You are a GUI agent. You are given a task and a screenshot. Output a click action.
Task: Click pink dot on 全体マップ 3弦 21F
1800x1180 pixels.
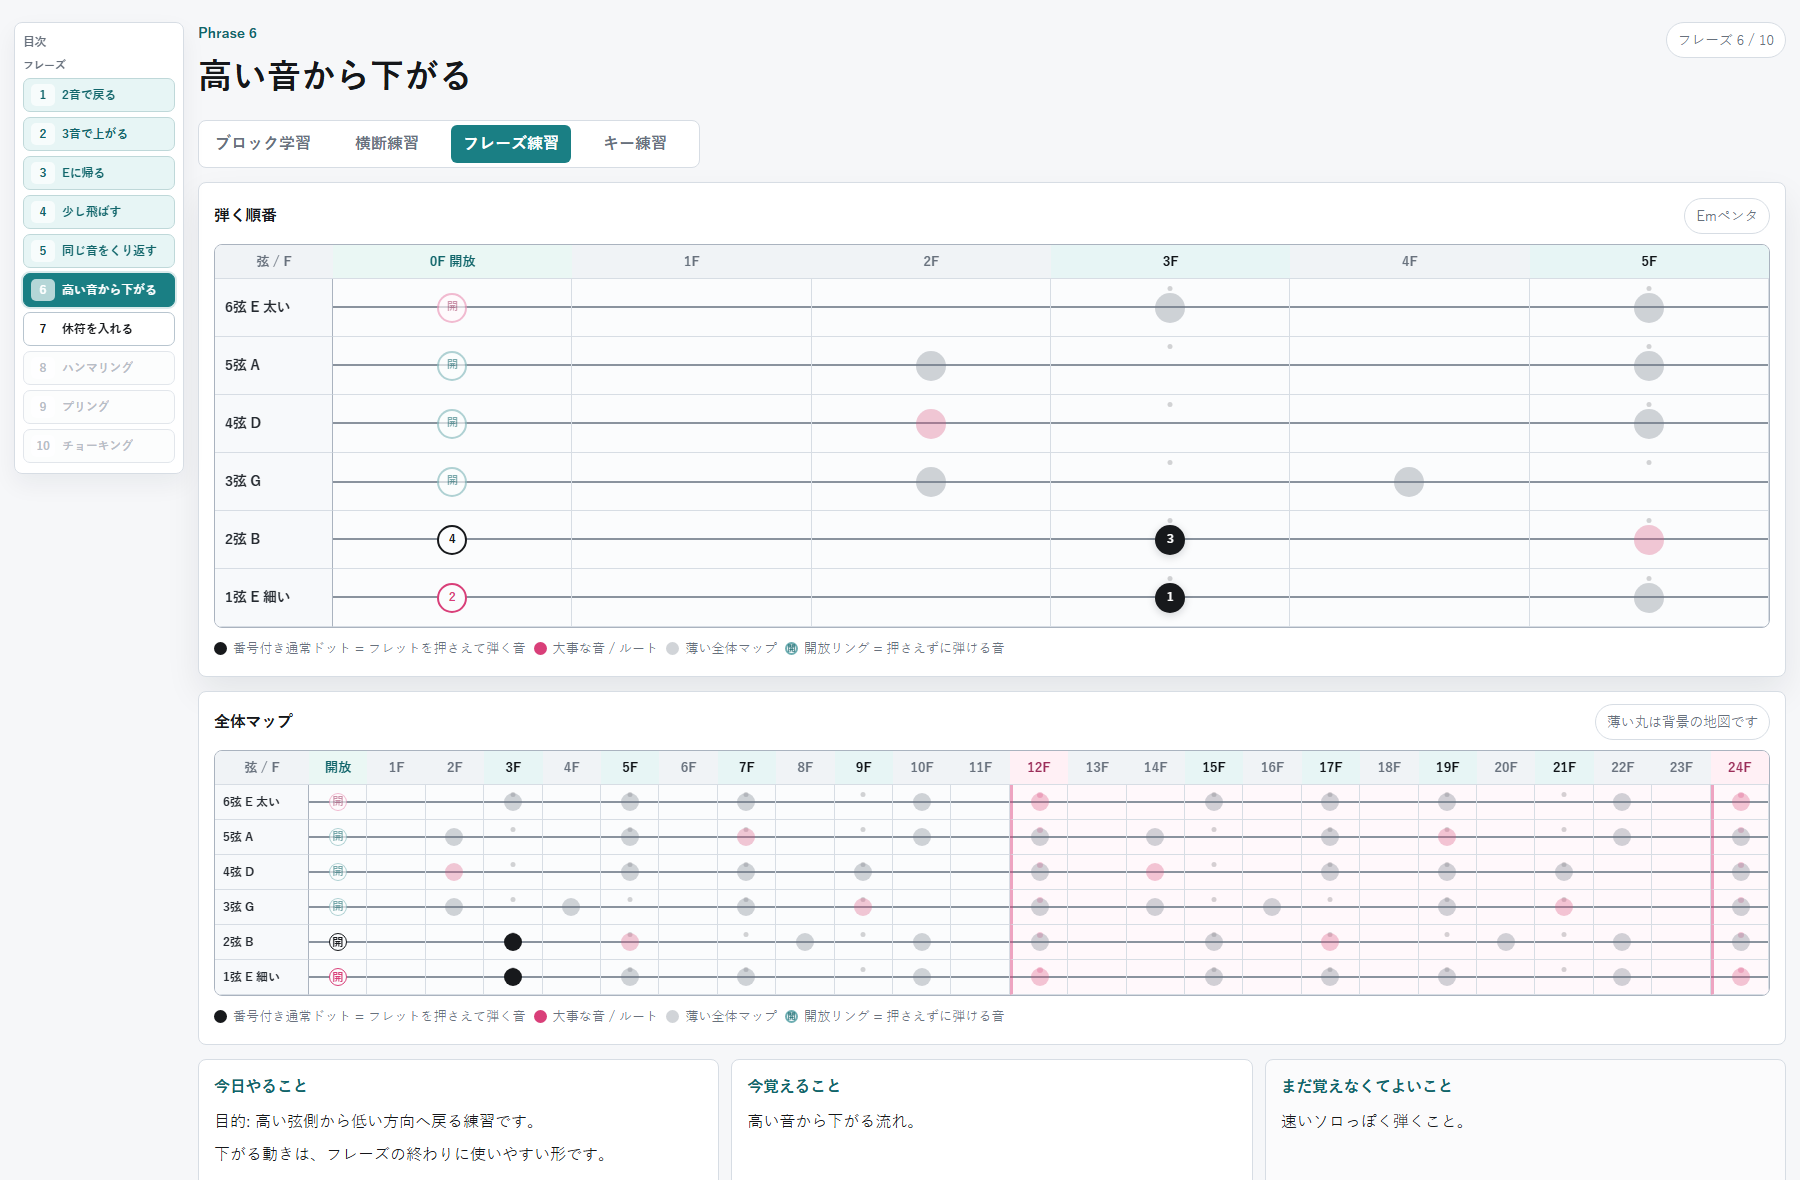point(1564,907)
